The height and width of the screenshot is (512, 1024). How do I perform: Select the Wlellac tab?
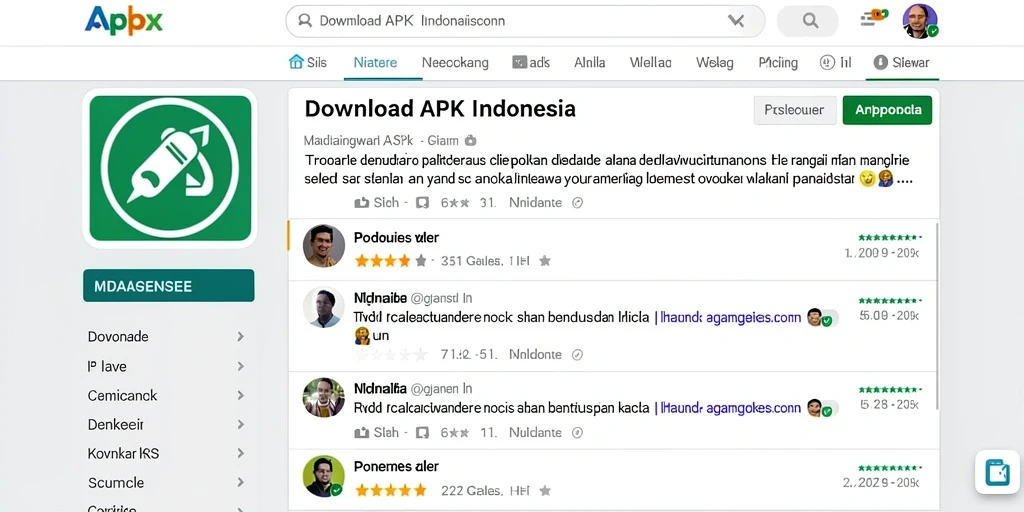coord(650,63)
